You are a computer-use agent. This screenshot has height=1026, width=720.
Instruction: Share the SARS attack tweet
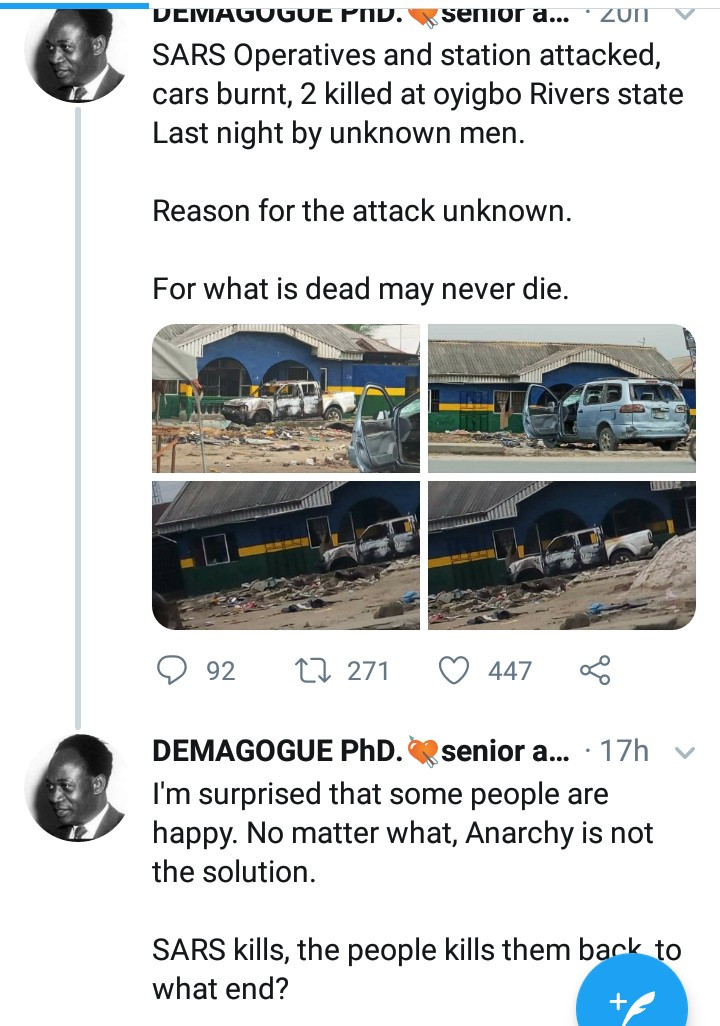click(595, 670)
